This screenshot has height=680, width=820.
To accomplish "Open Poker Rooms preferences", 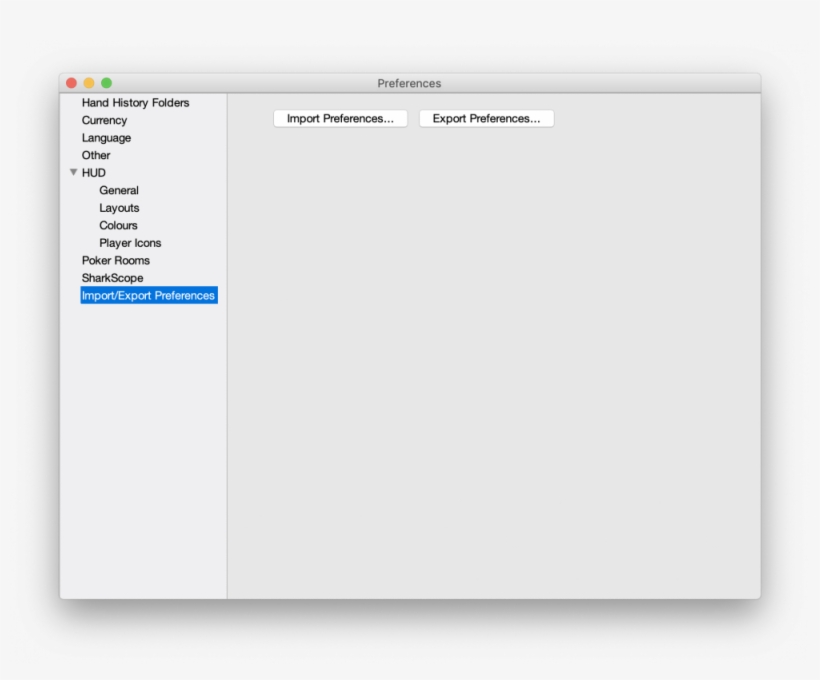I will (116, 260).
